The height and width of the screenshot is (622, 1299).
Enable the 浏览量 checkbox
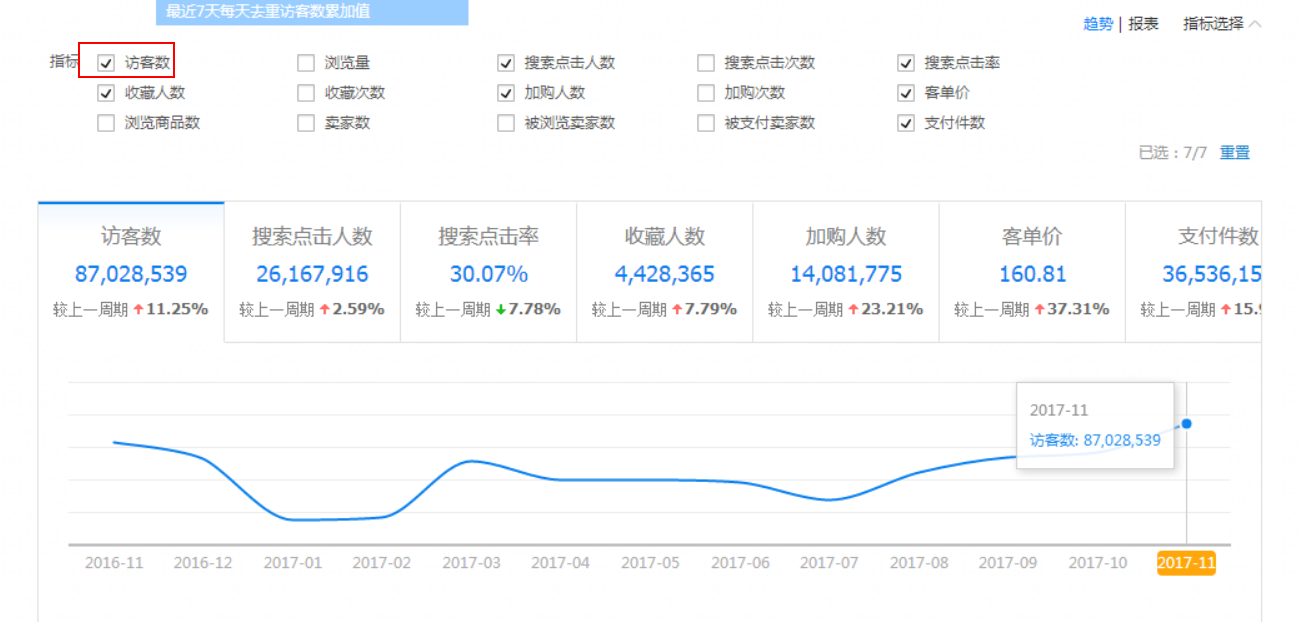coord(306,63)
